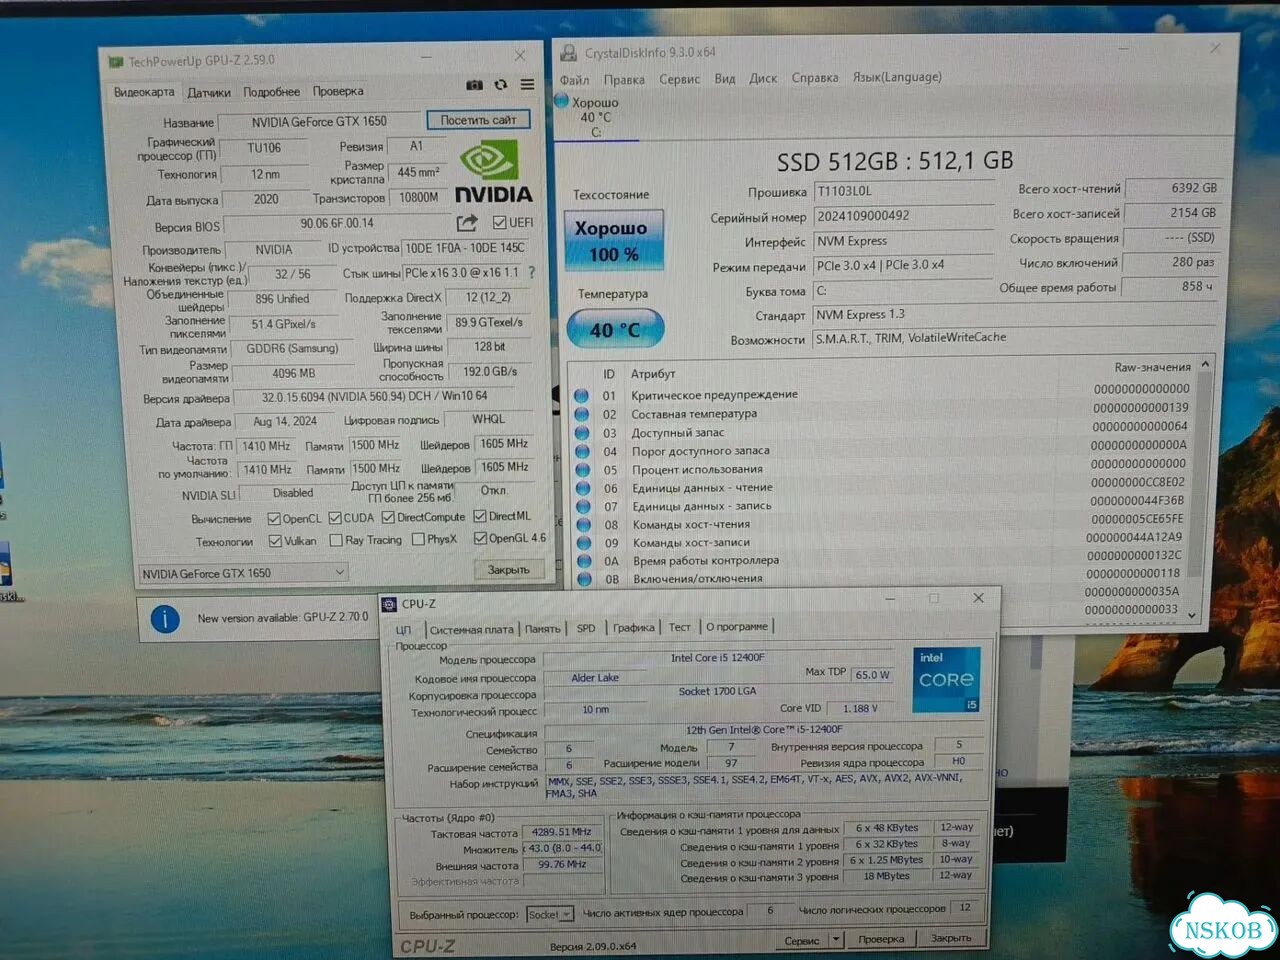Open the Файл menu in CrystalDiskInfo
This screenshot has height=960, width=1280.
click(574, 80)
